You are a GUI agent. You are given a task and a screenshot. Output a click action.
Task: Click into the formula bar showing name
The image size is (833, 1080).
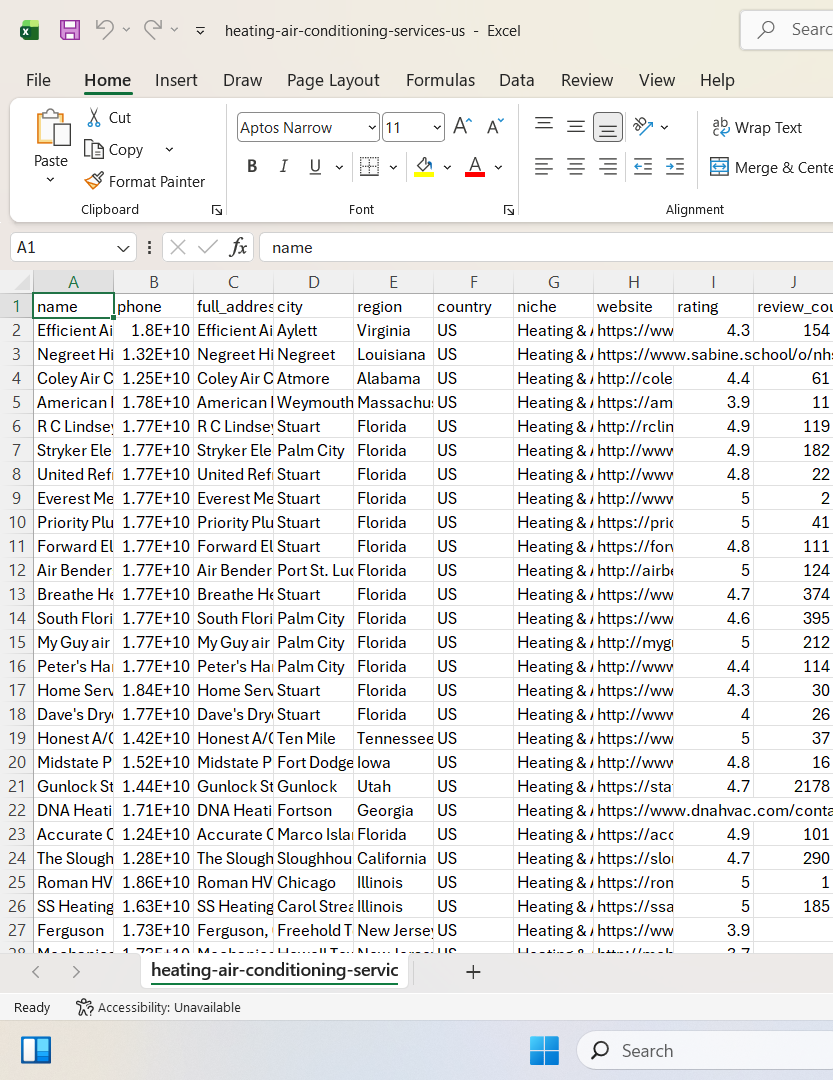pyautogui.click(x=546, y=247)
